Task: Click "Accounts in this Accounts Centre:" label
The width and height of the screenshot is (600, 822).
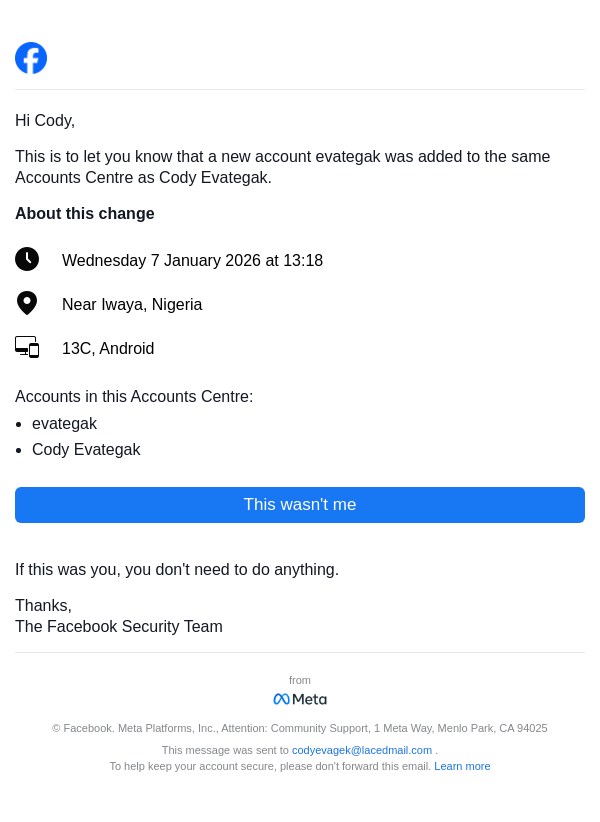Action: tap(134, 396)
